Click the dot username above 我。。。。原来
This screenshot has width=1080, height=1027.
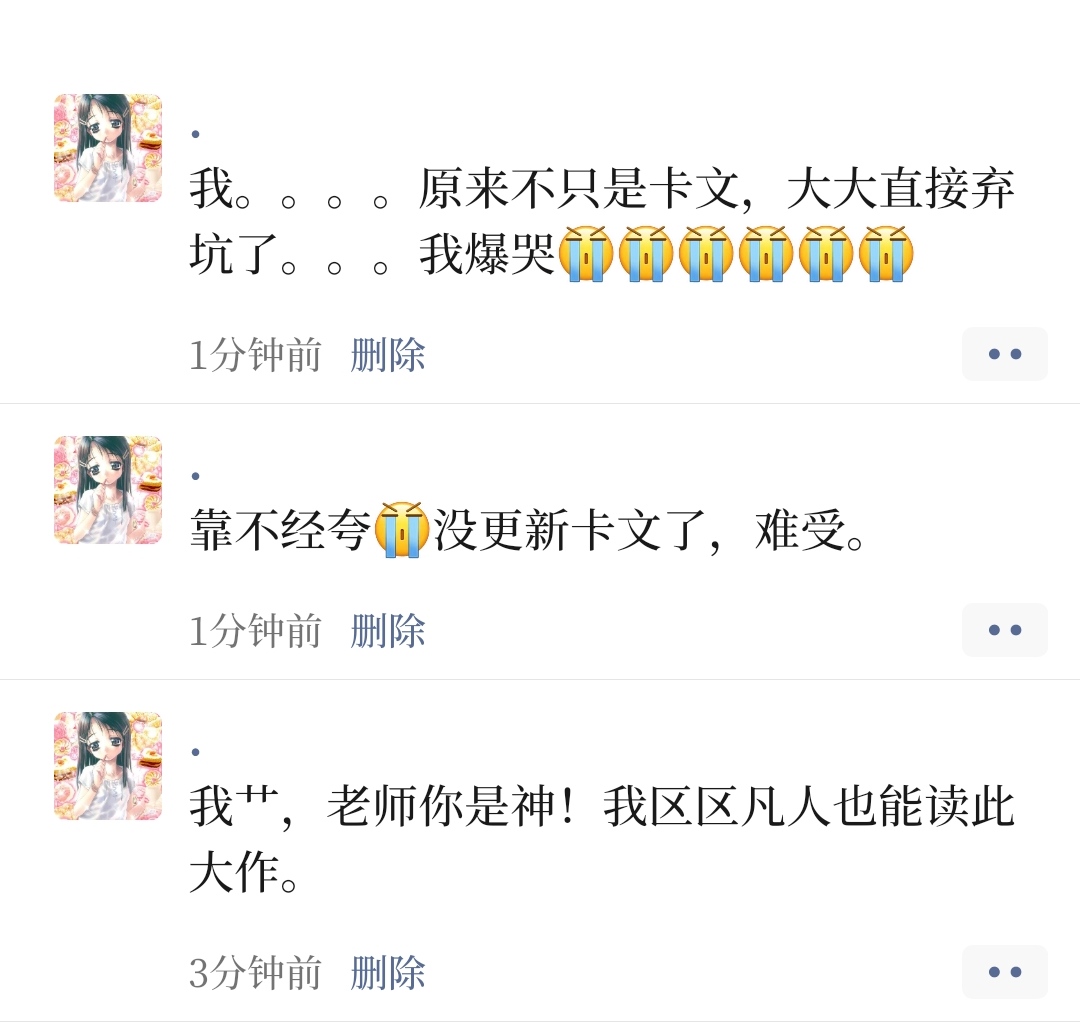click(196, 134)
